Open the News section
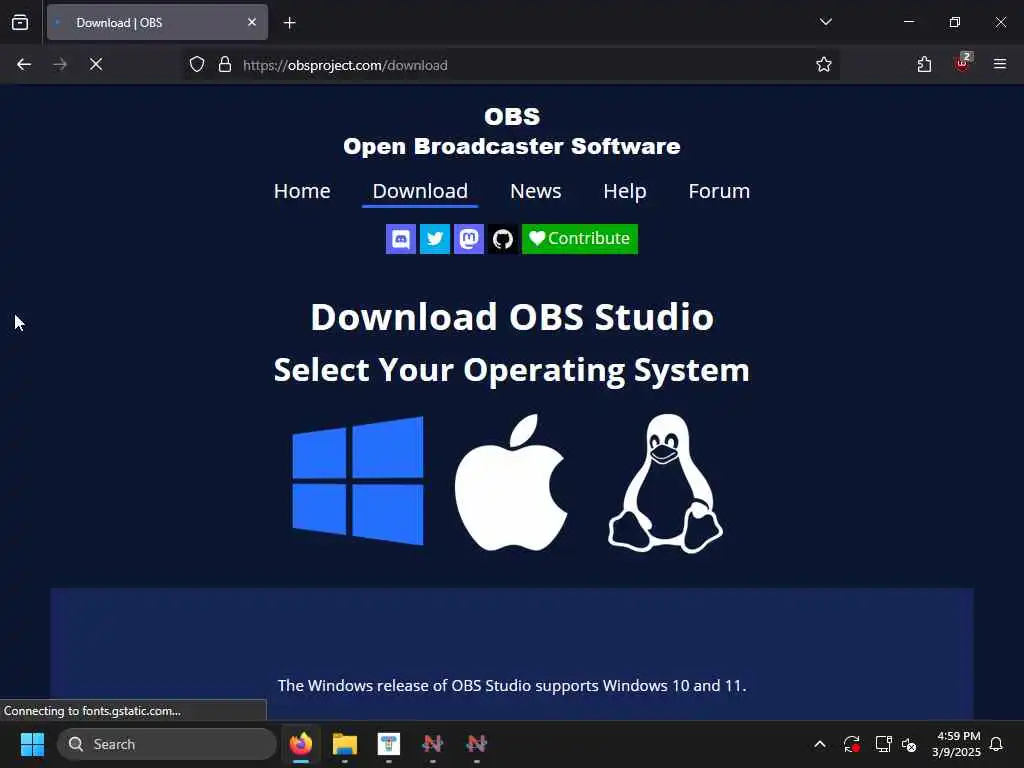1024x768 pixels. click(x=536, y=191)
